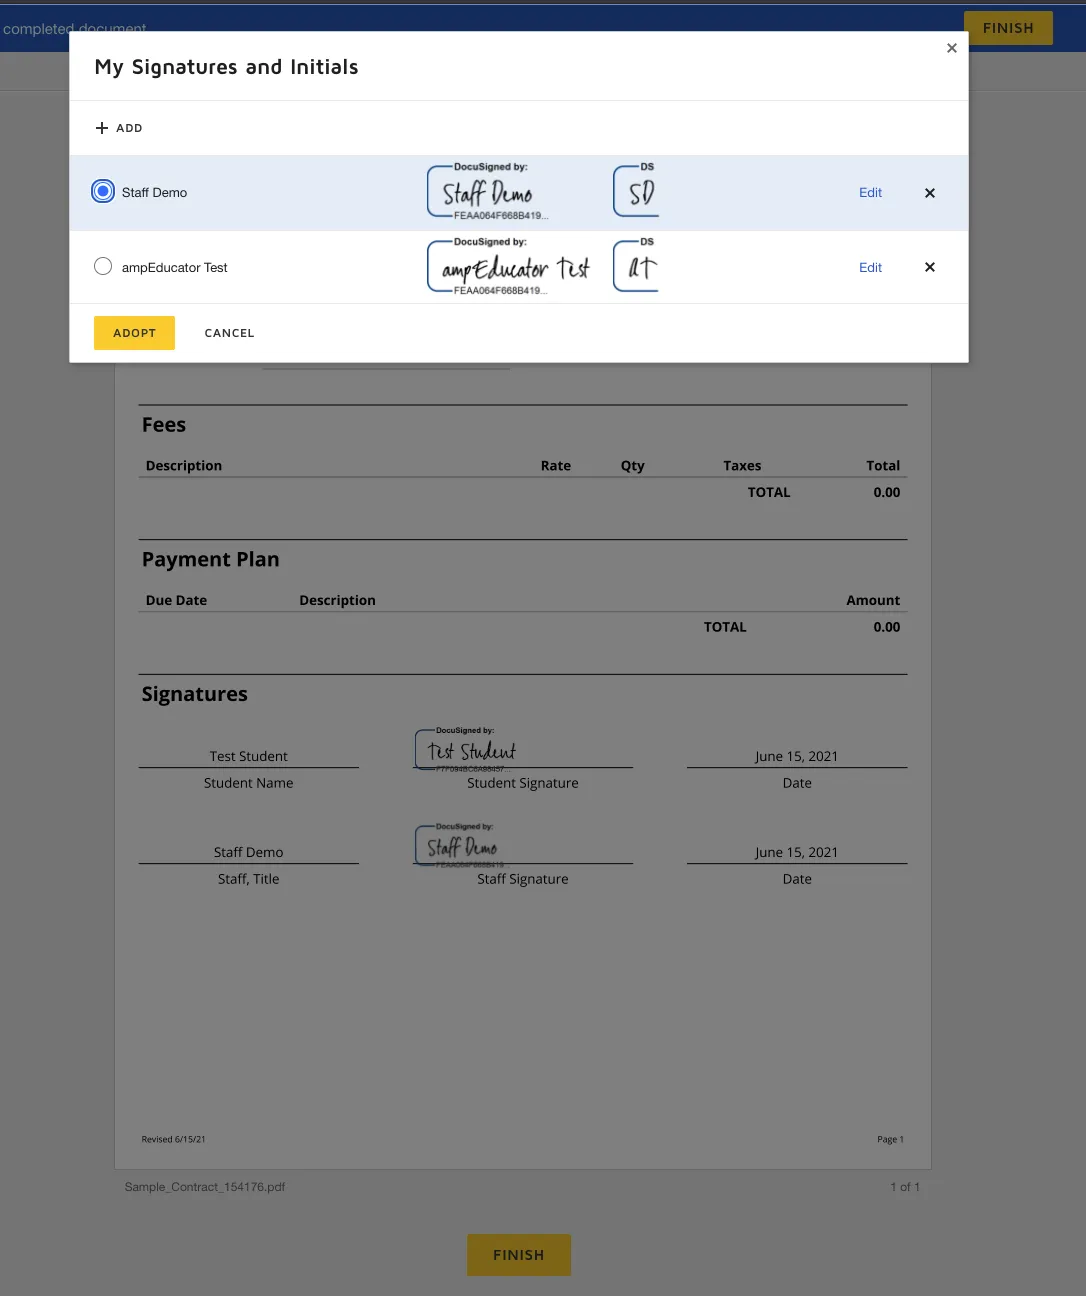
Task: Click the Rate column header
Action: click(x=556, y=466)
